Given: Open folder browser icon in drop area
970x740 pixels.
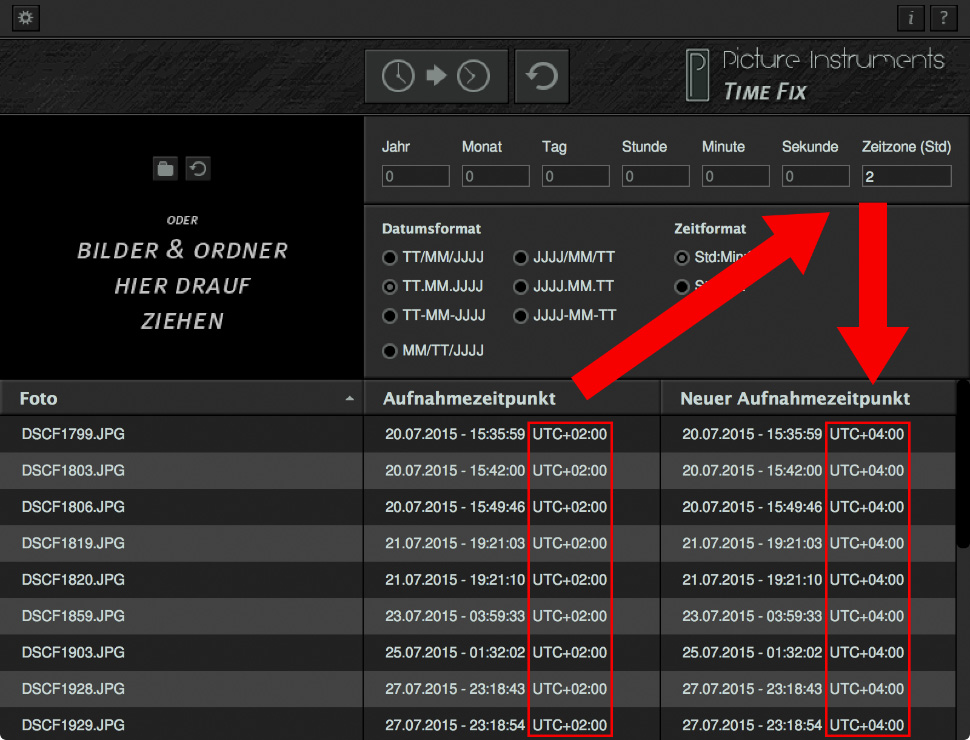Looking at the screenshot, I should (165, 168).
